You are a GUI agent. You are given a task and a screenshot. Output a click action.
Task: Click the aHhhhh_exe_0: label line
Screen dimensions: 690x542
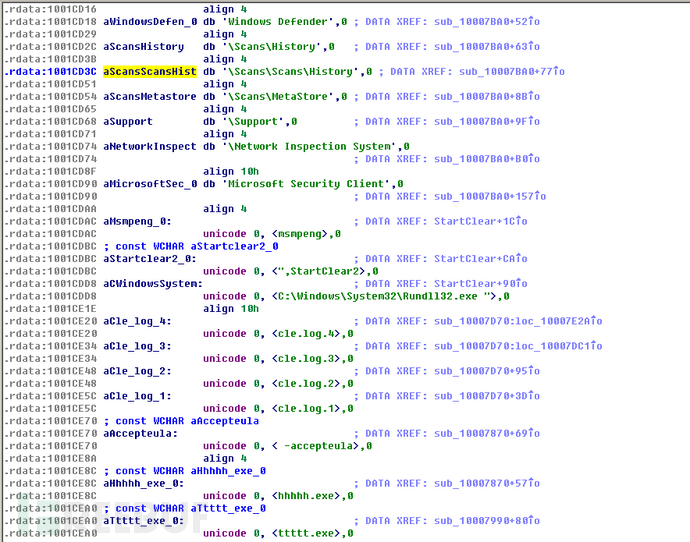pyautogui.click(x=143, y=483)
